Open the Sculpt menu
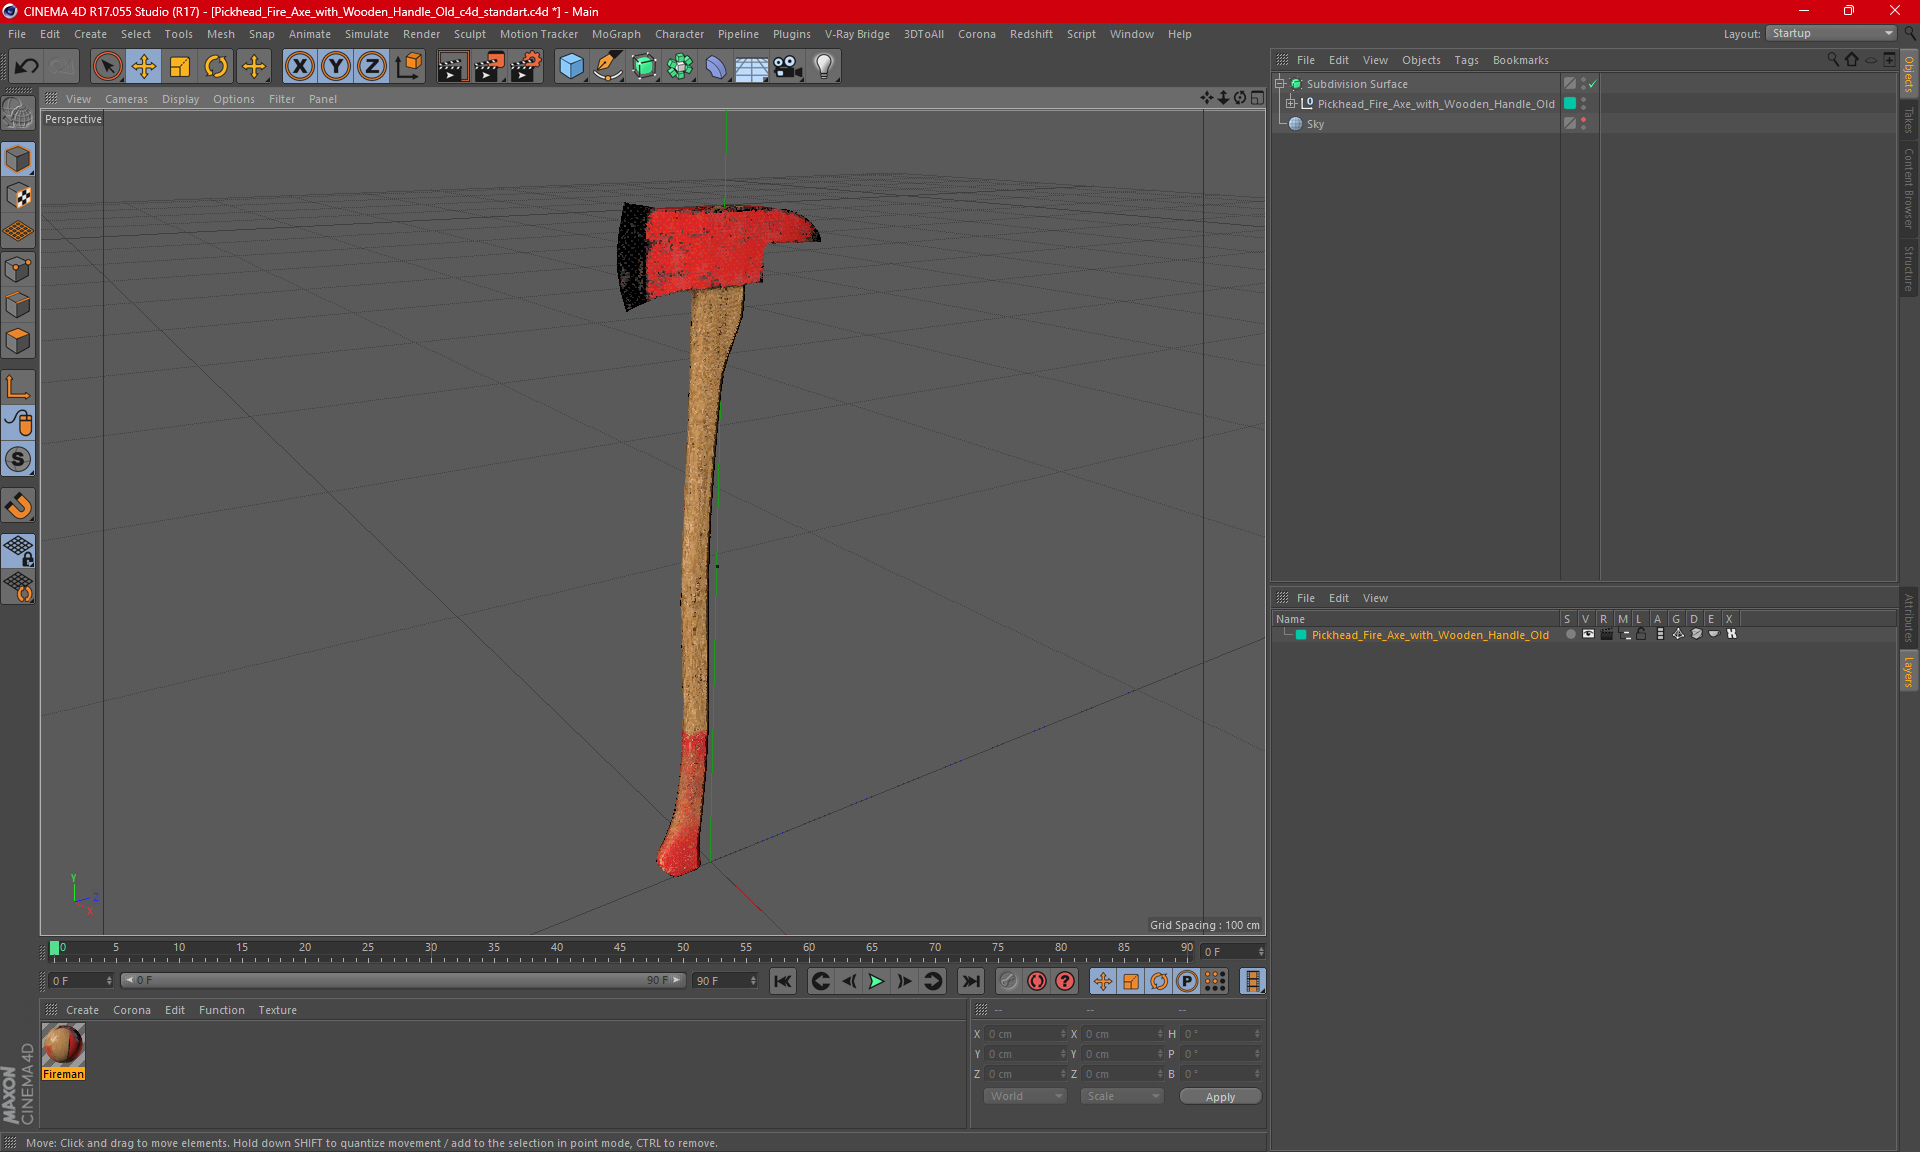Viewport: 1920px width, 1152px height. point(469,34)
